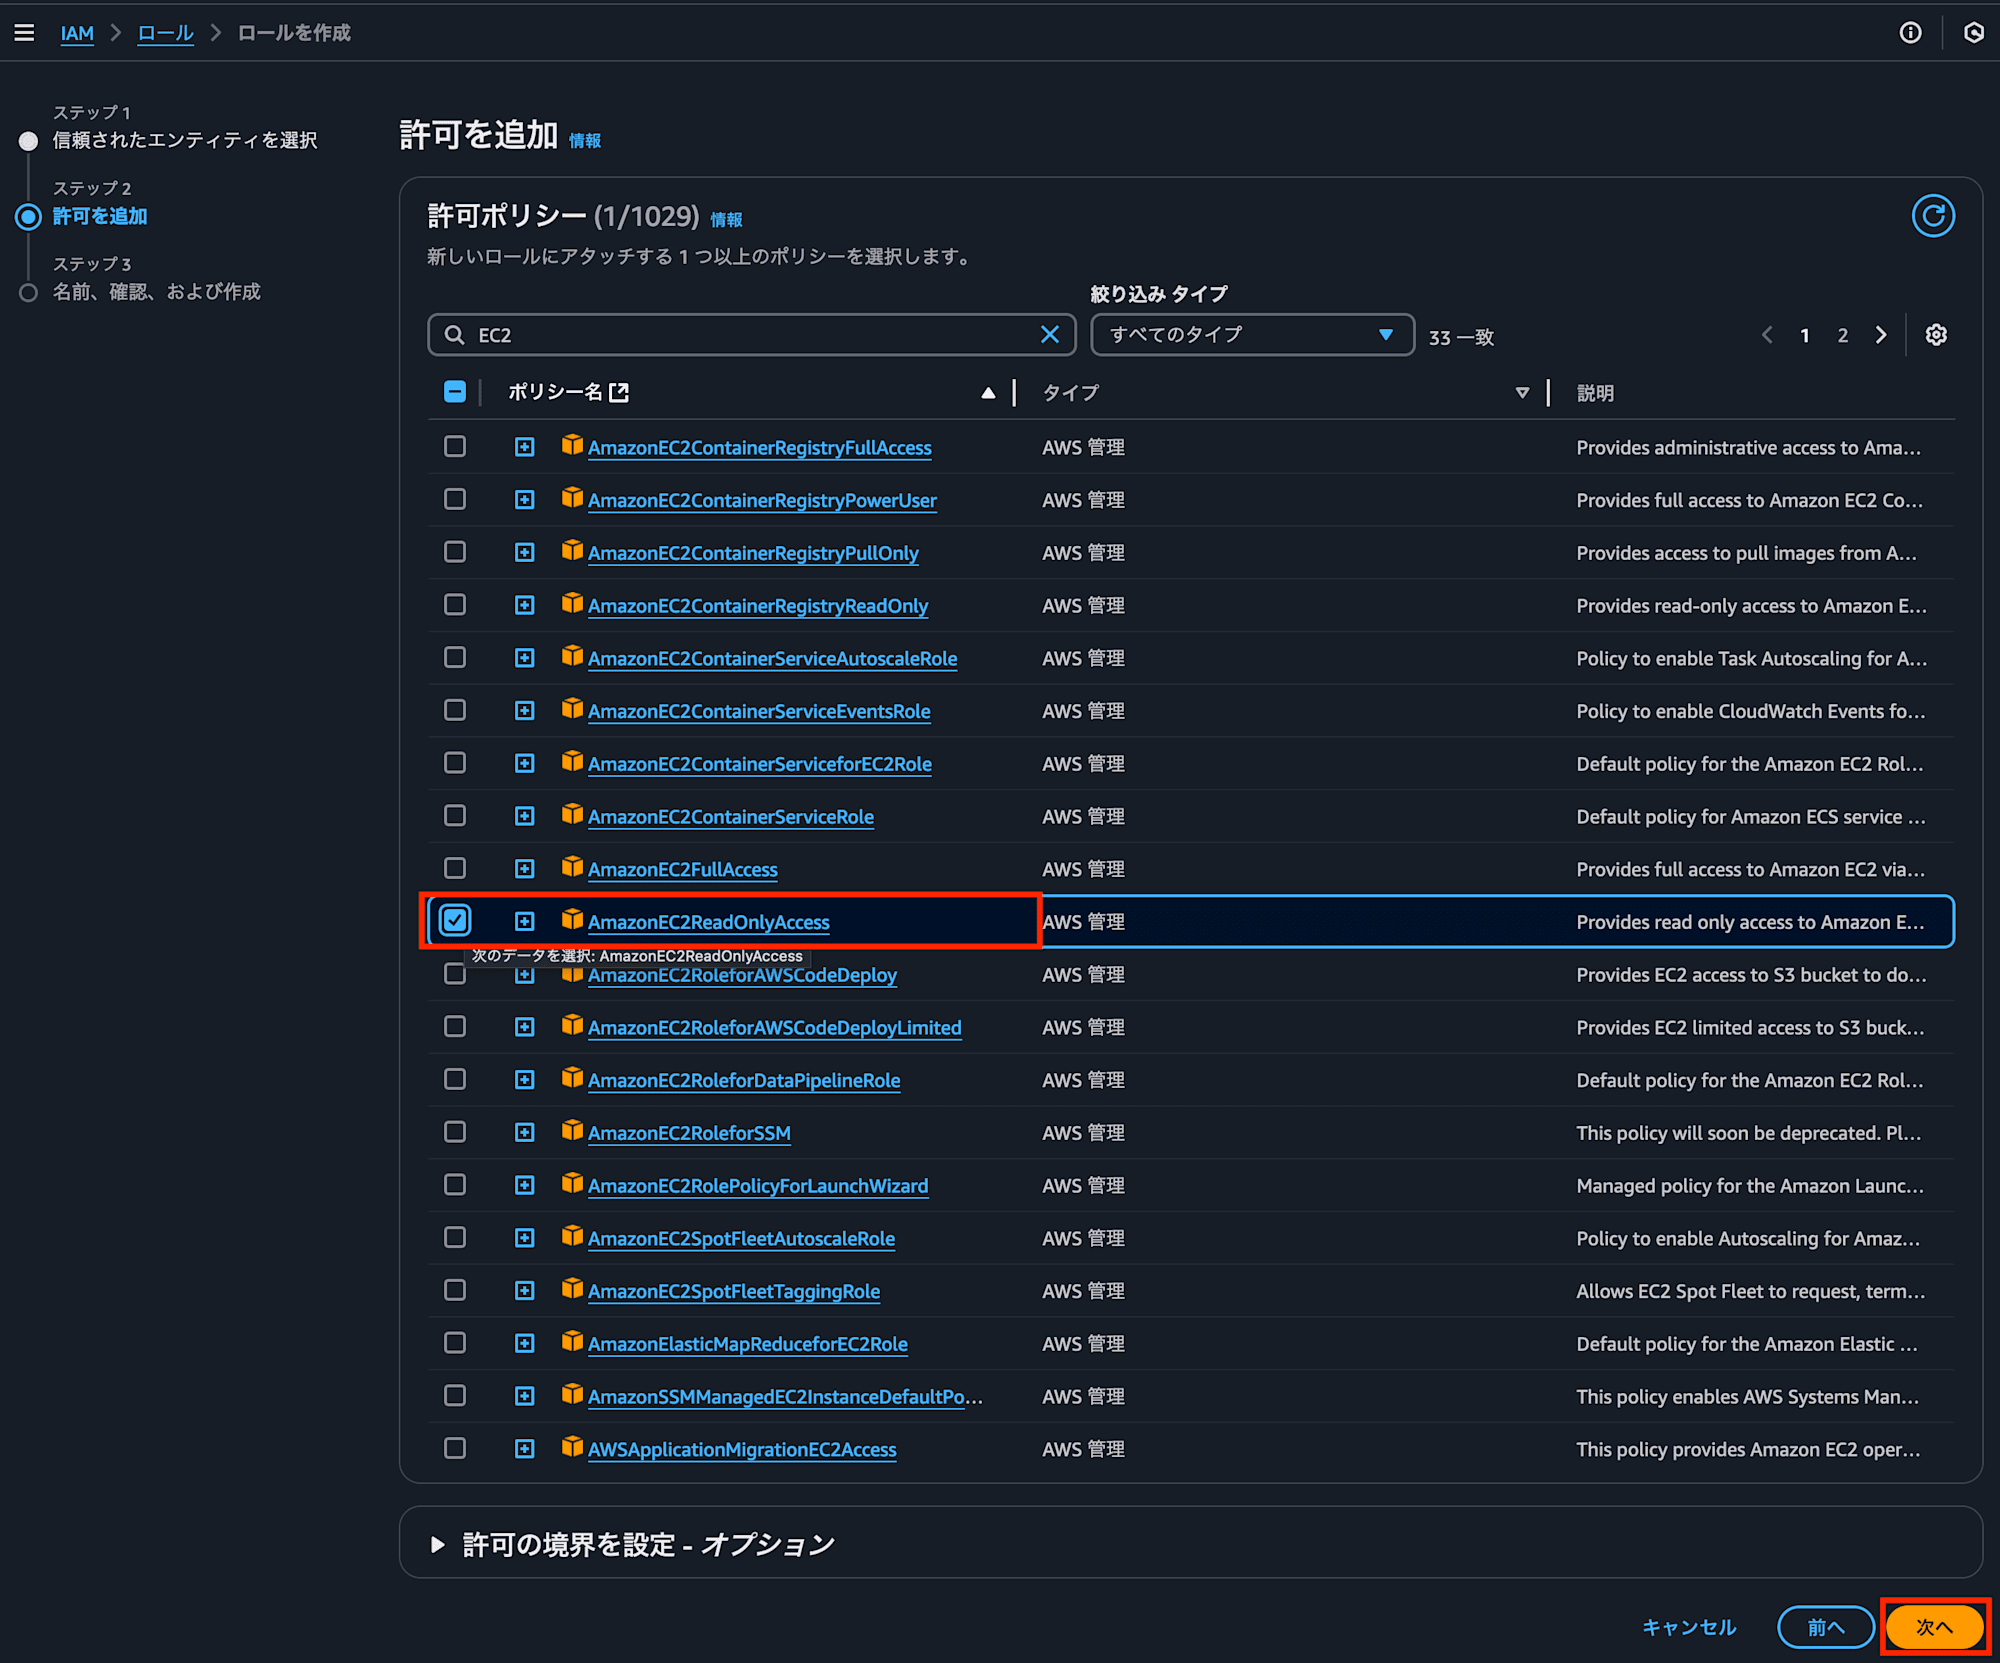Check AmazonEC2RoleforSSM policy checkbox
Image resolution: width=2000 pixels, height=1663 pixels.
pos(455,1131)
